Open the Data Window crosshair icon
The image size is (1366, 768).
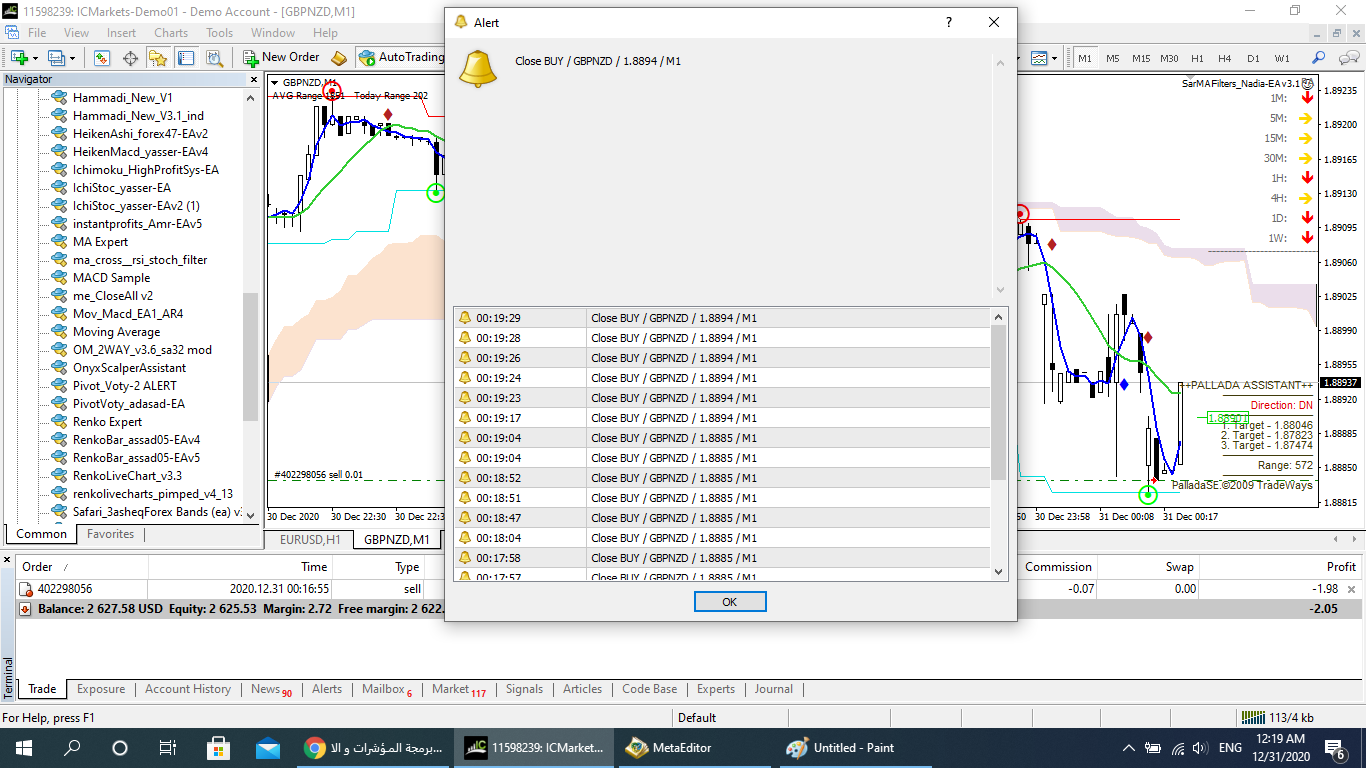[x=130, y=58]
